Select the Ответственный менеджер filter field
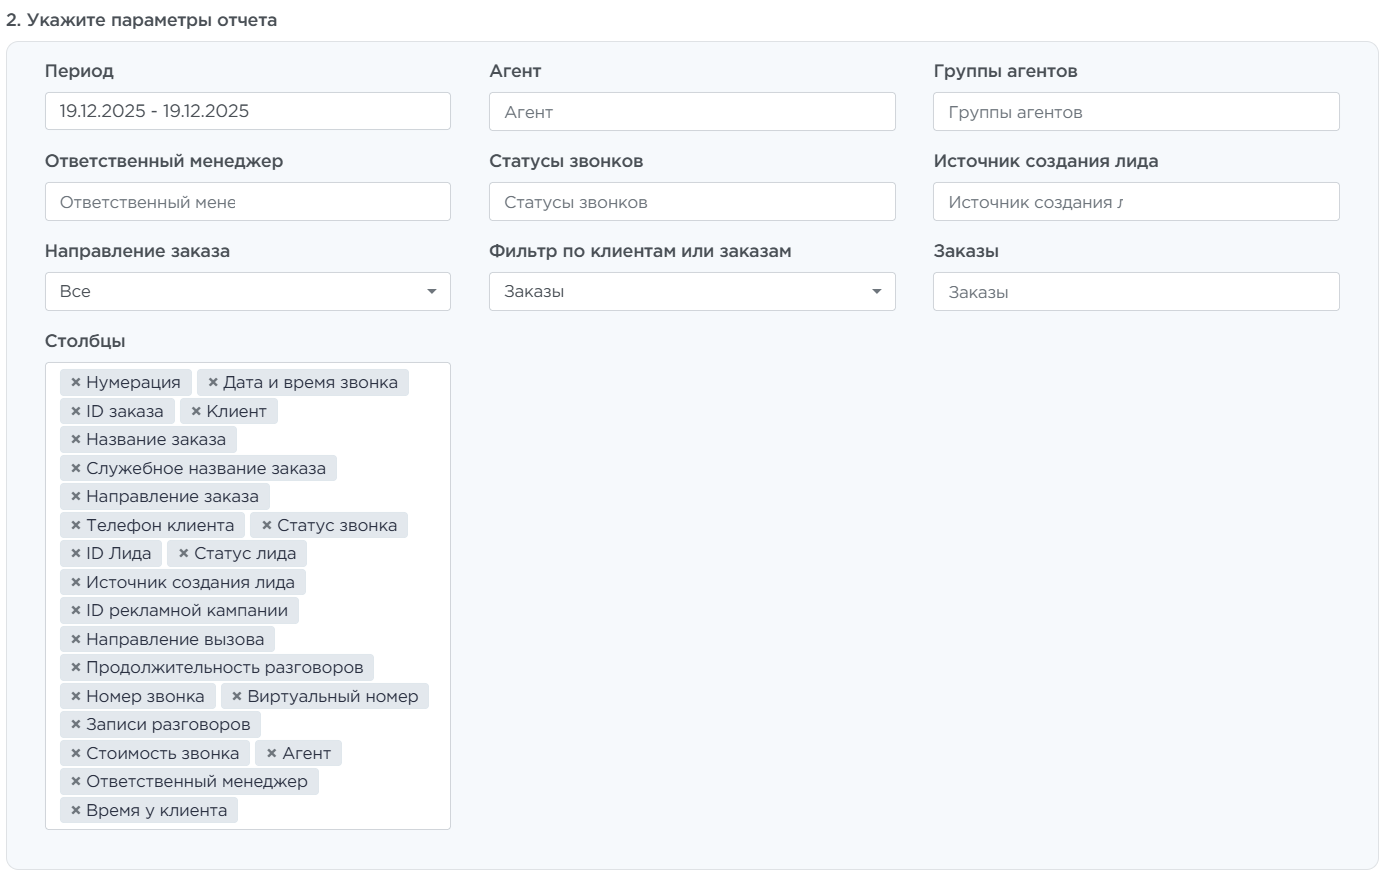This screenshot has height=879, width=1388. coord(247,202)
